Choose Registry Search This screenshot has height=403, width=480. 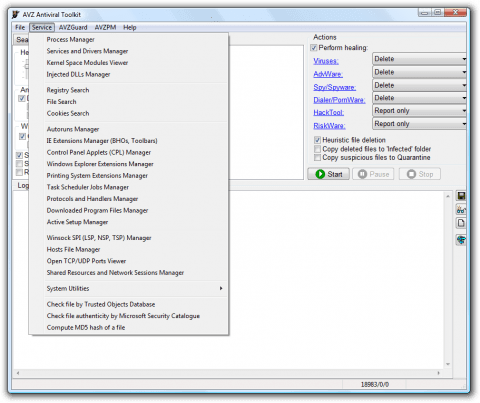pos(129,90)
